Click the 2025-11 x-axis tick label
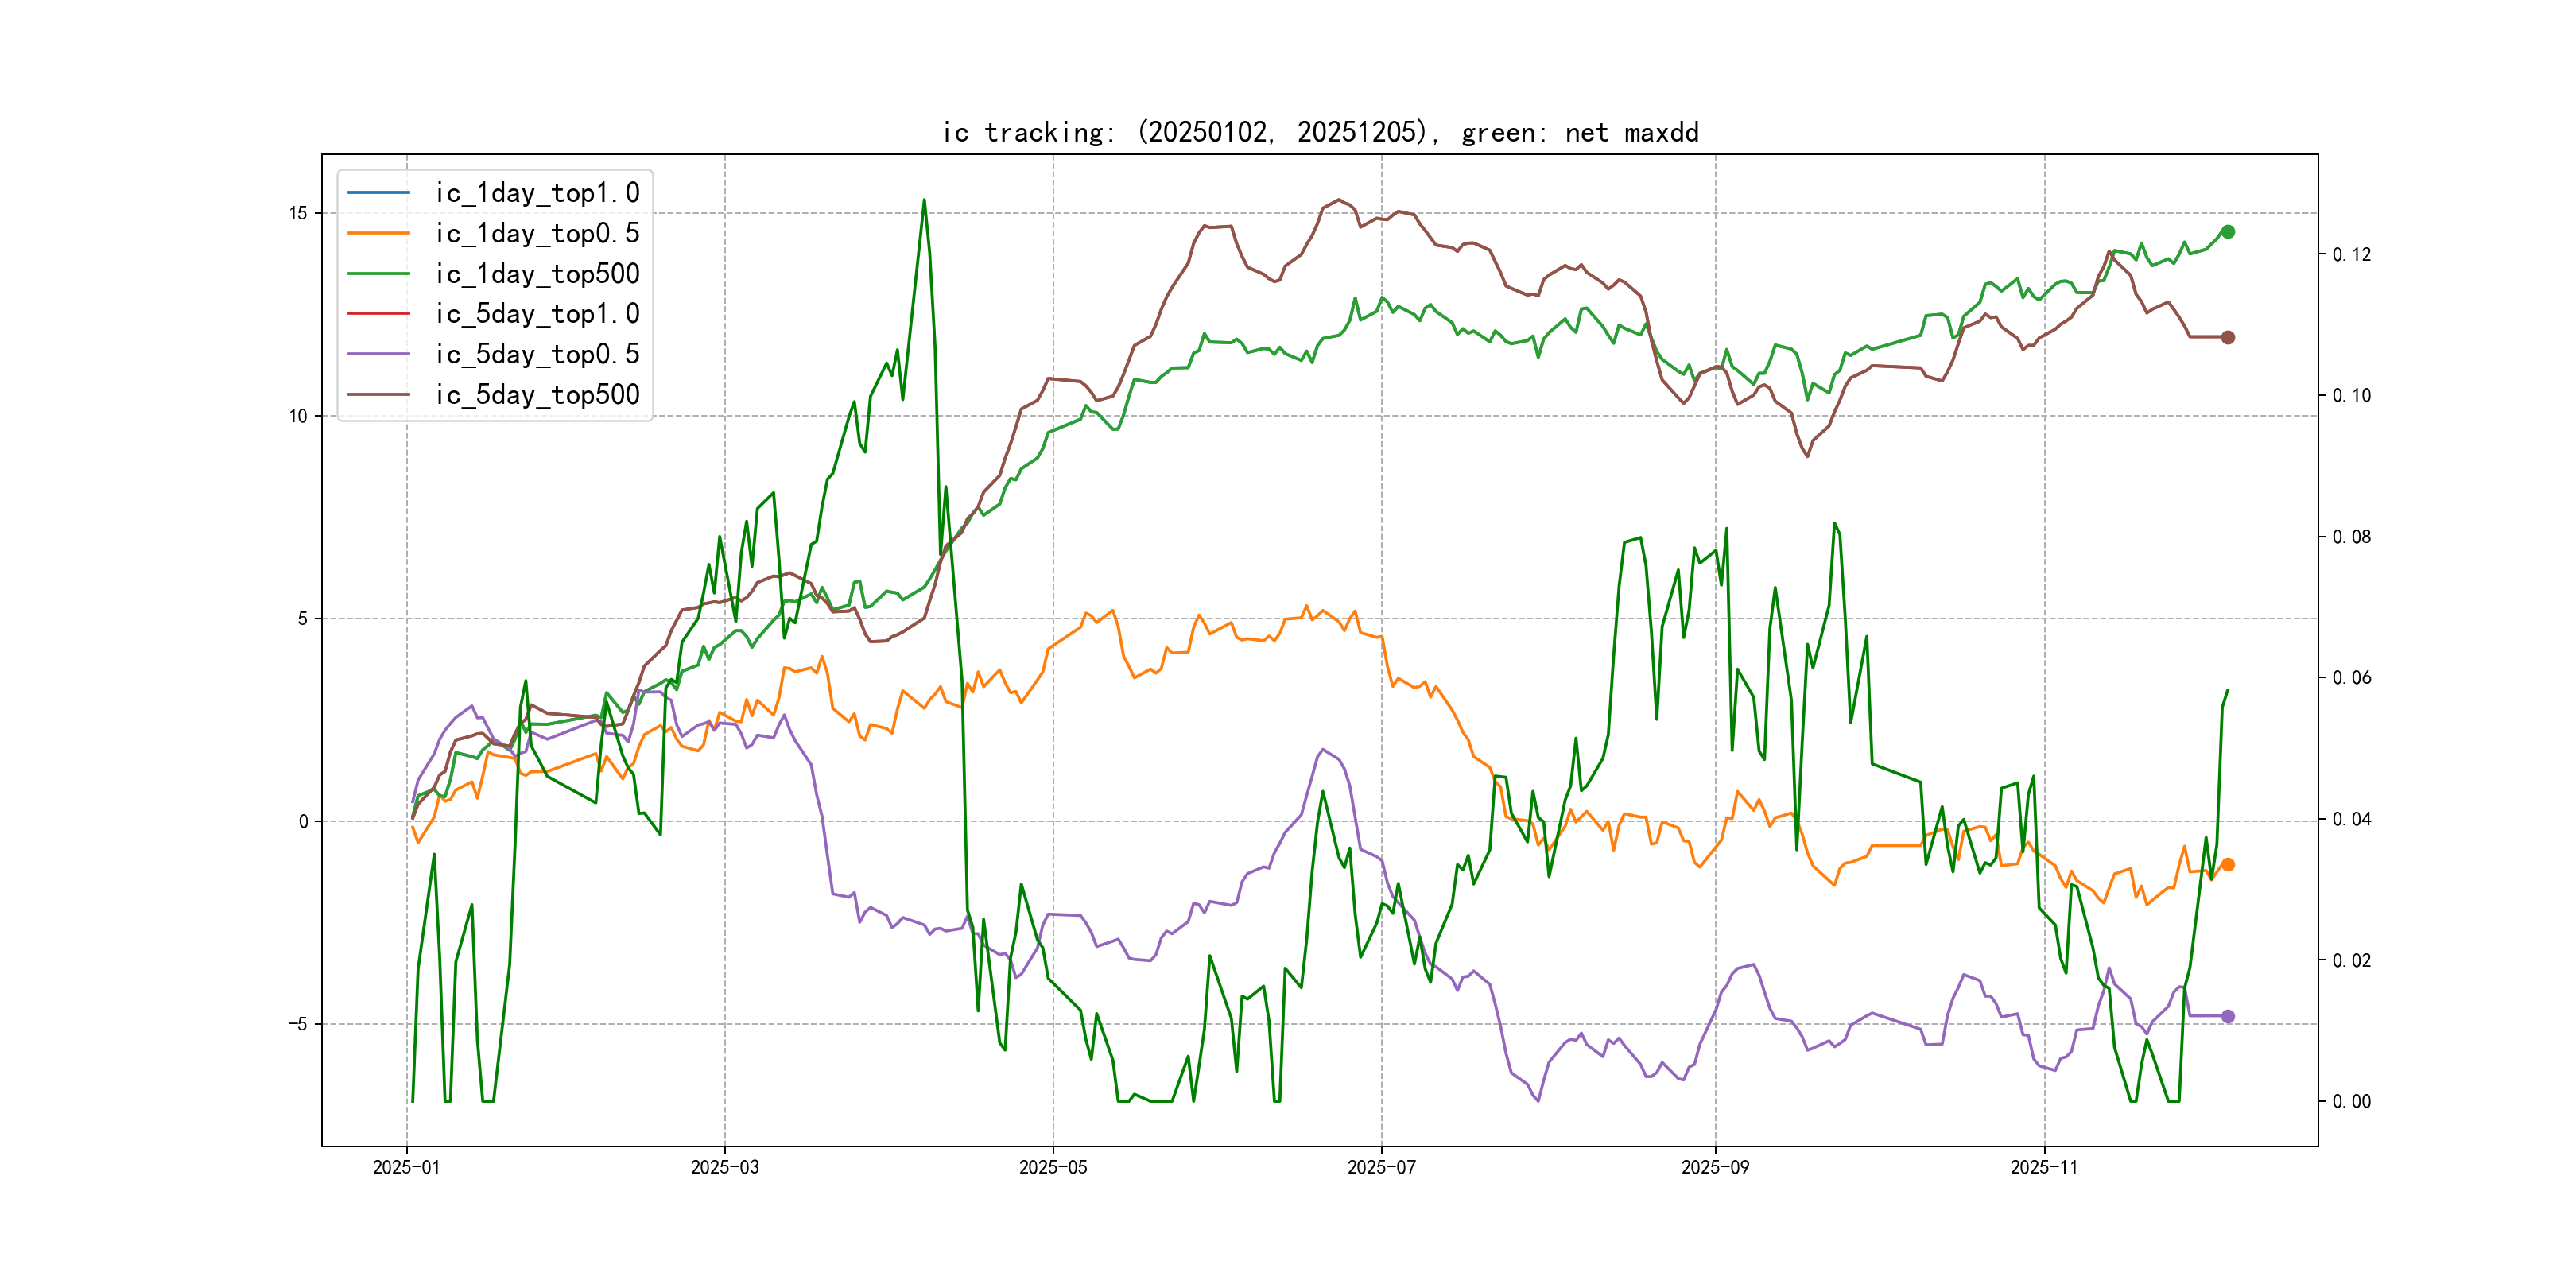Screen dimensions: 2576x1288 click(x=2043, y=1167)
